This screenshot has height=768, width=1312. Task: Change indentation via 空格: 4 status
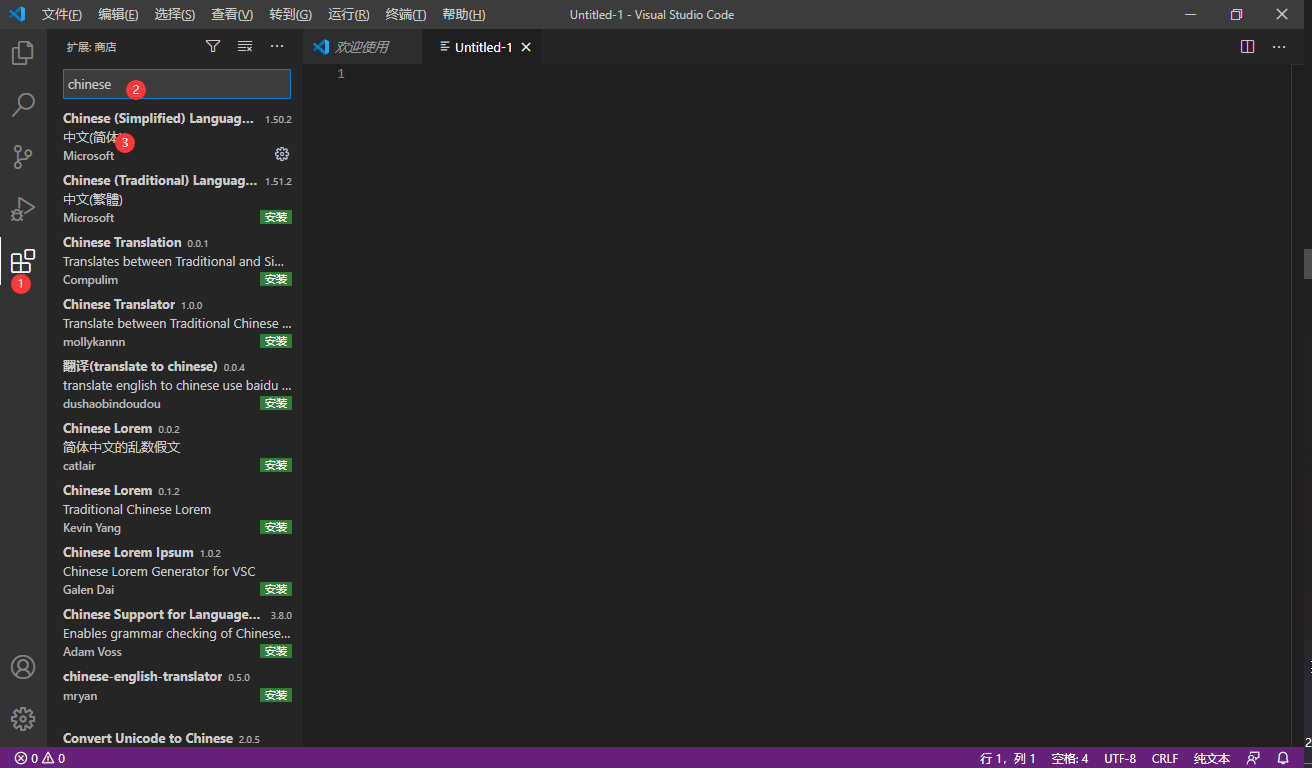point(1070,758)
